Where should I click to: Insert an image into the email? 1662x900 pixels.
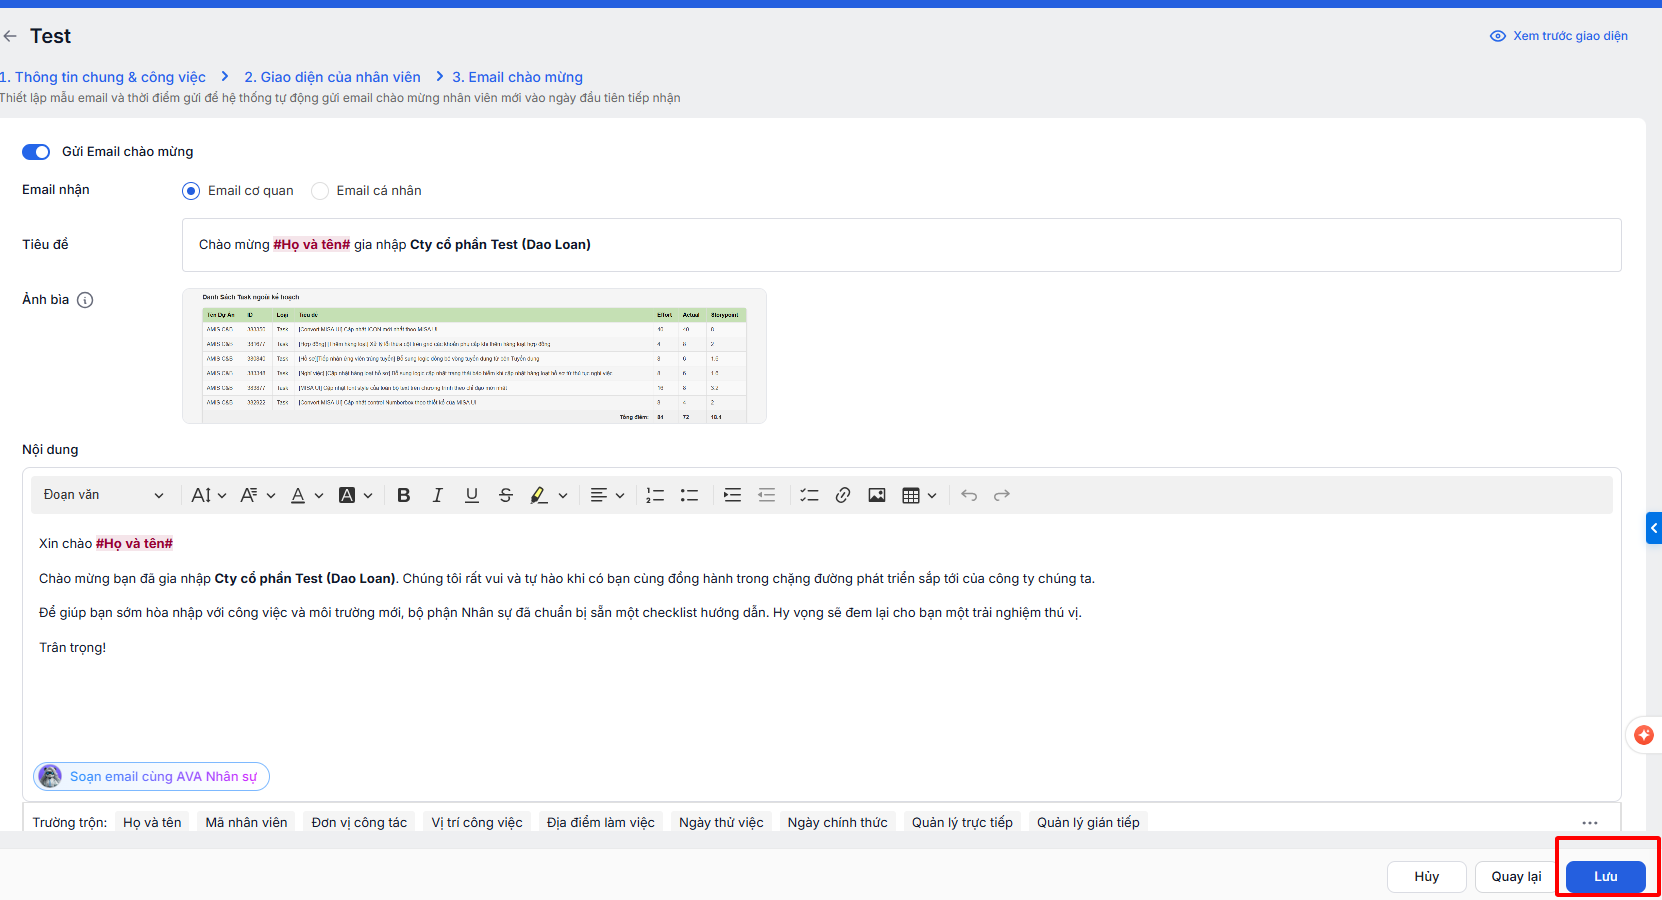click(877, 495)
